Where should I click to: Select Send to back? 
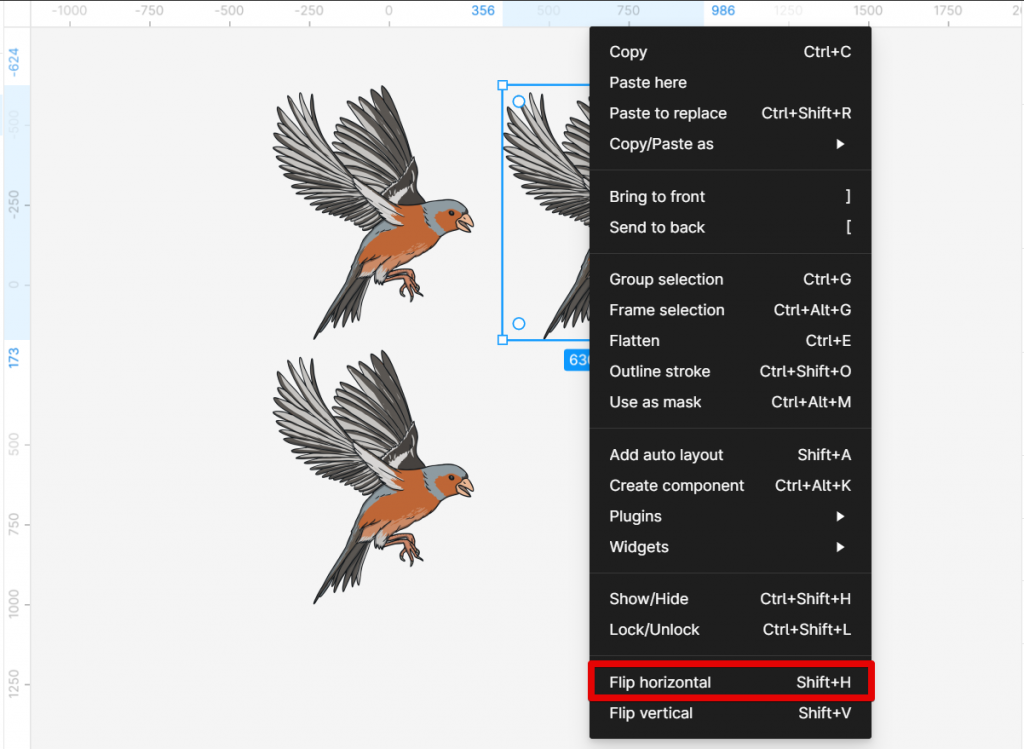click(657, 227)
